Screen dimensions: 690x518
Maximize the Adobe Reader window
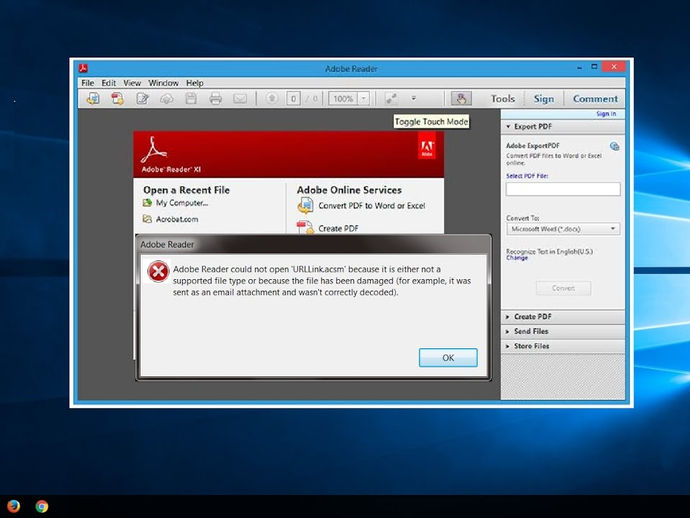[x=594, y=67]
